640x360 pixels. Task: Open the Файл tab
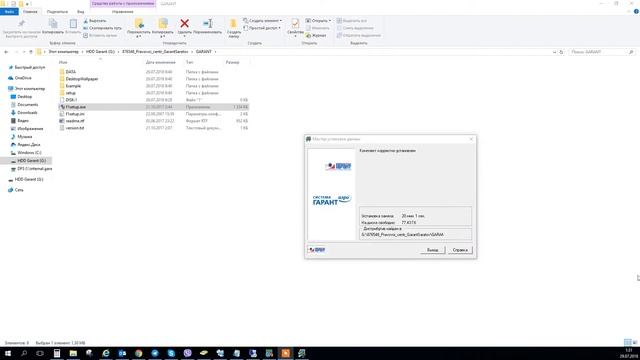[x=9, y=12]
